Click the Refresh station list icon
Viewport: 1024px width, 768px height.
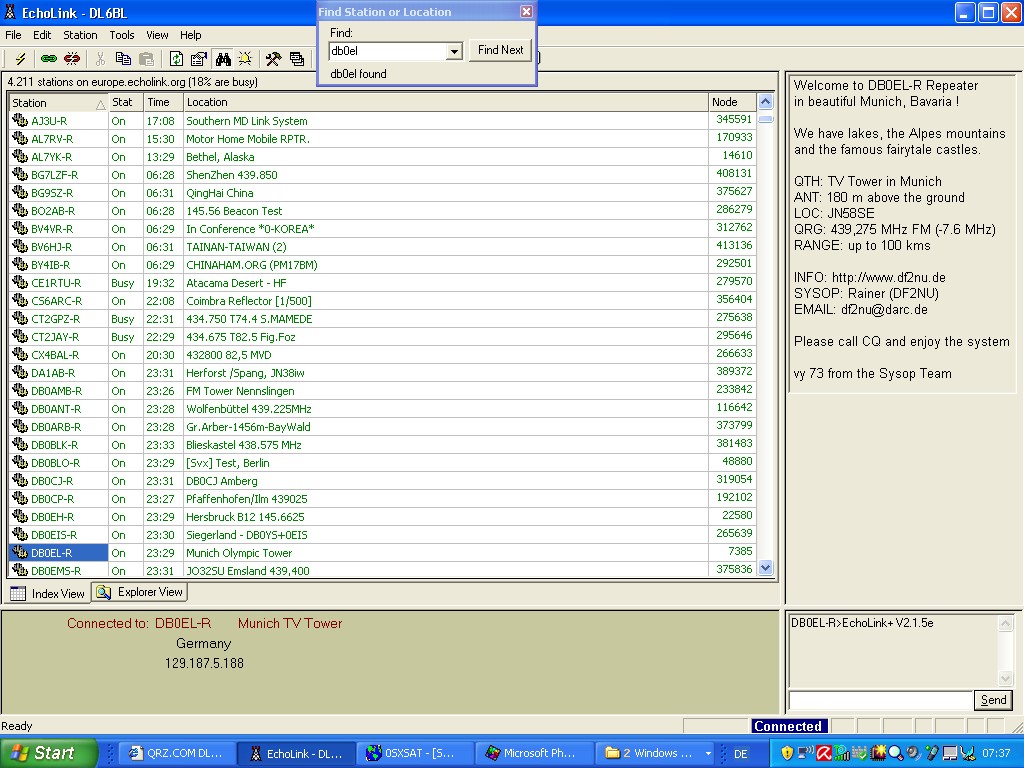[x=176, y=59]
